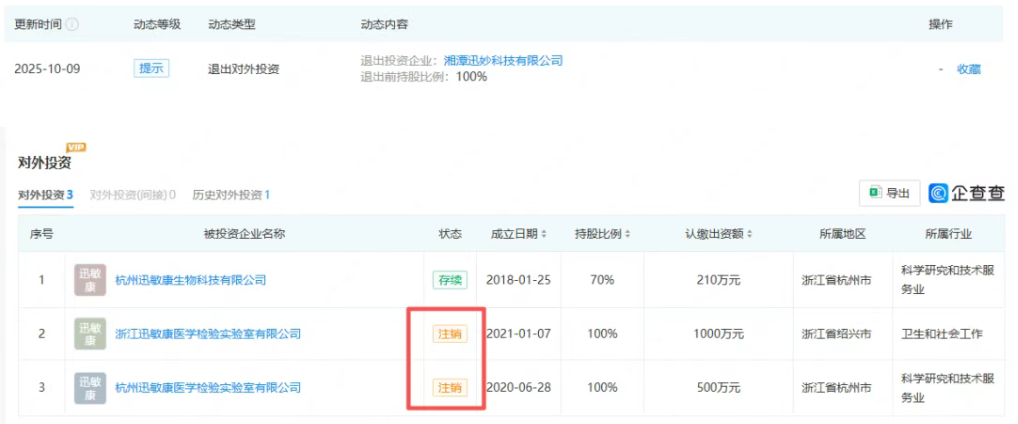Click 收藏 in the 操作 column
Image resolution: width=1018 pixels, height=424 pixels.
tap(968, 69)
